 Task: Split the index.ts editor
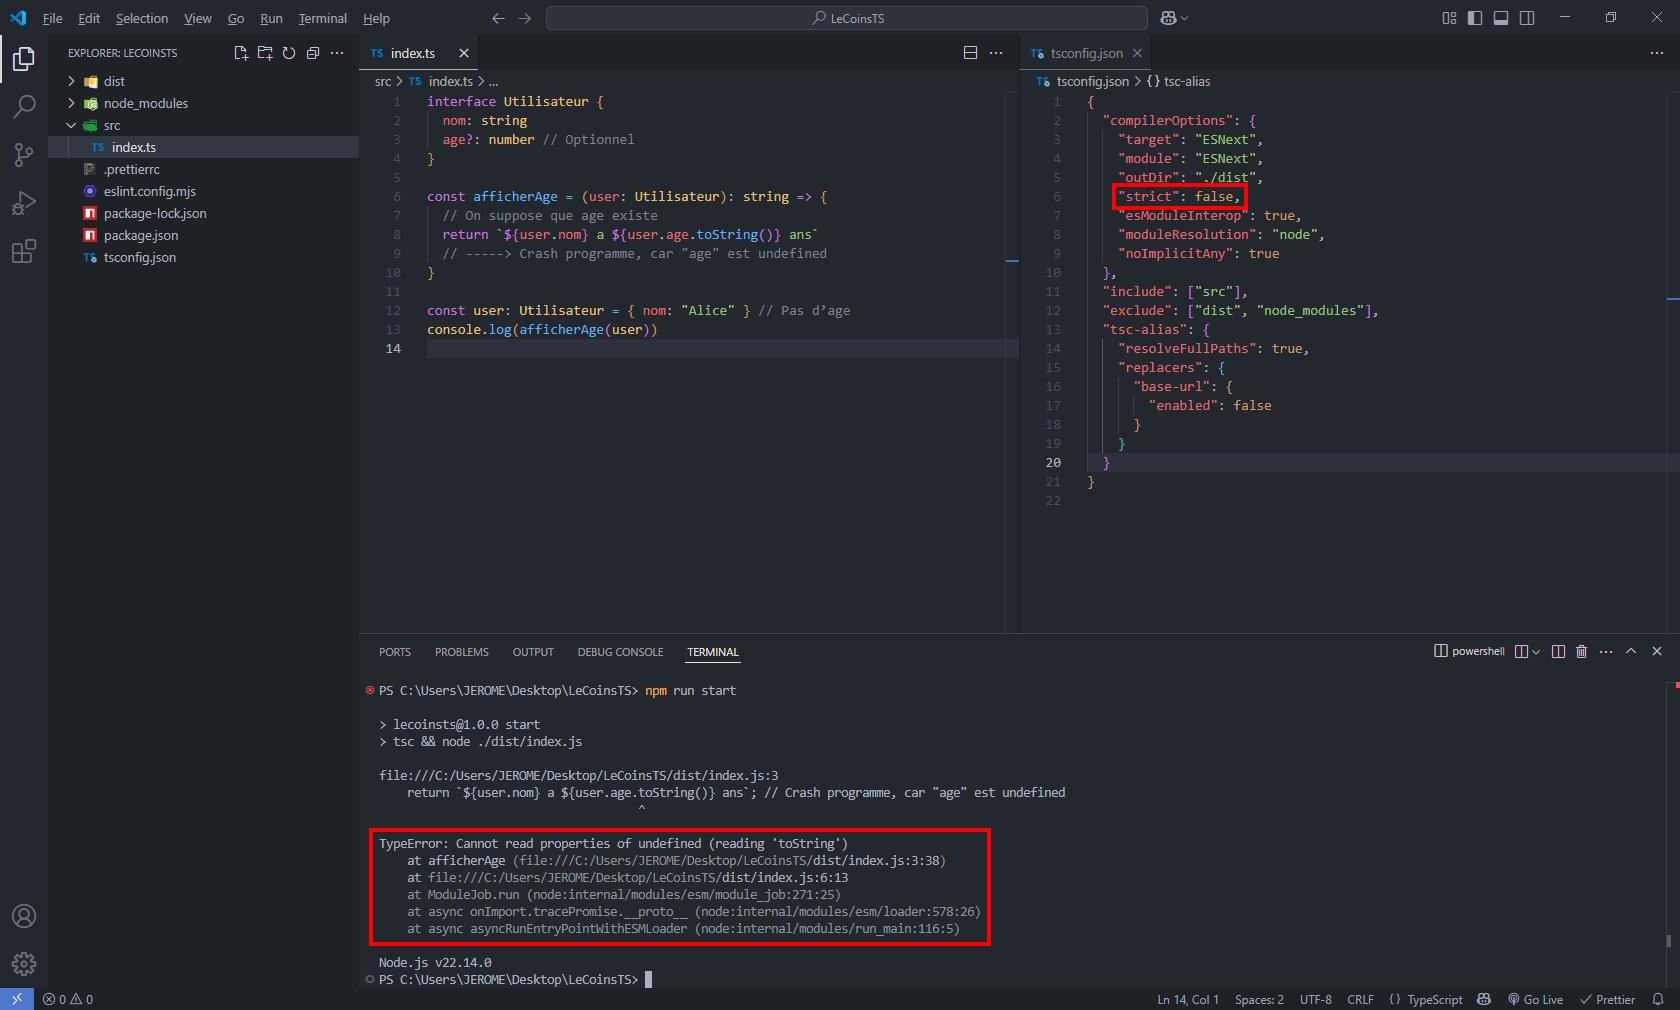click(x=970, y=53)
